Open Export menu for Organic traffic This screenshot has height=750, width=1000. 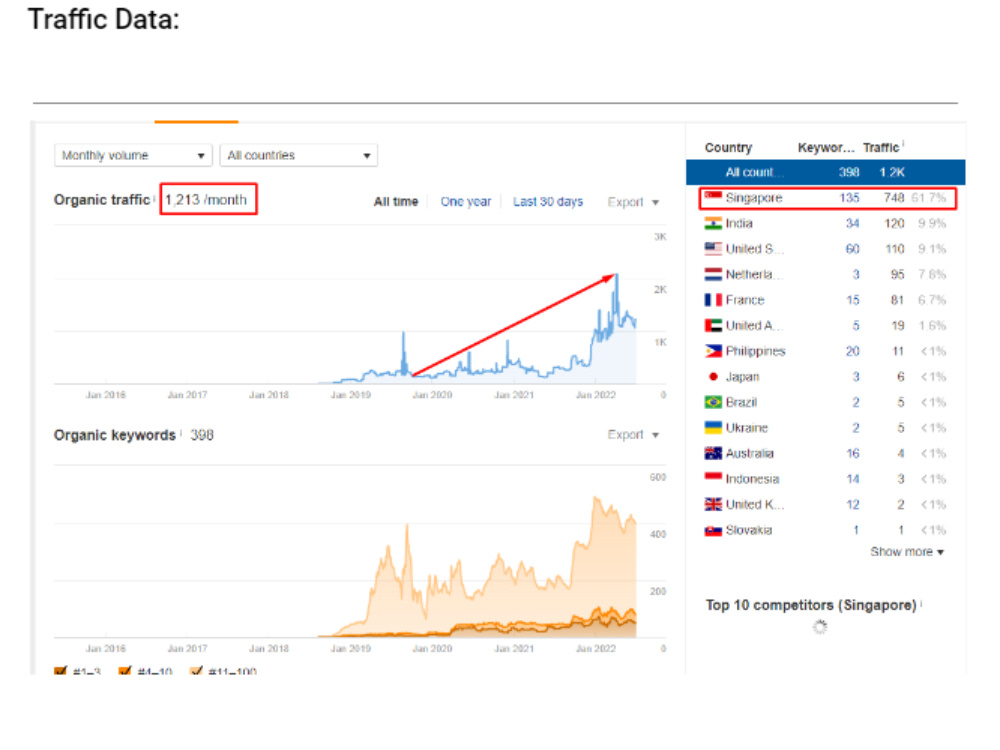[633, 202]
